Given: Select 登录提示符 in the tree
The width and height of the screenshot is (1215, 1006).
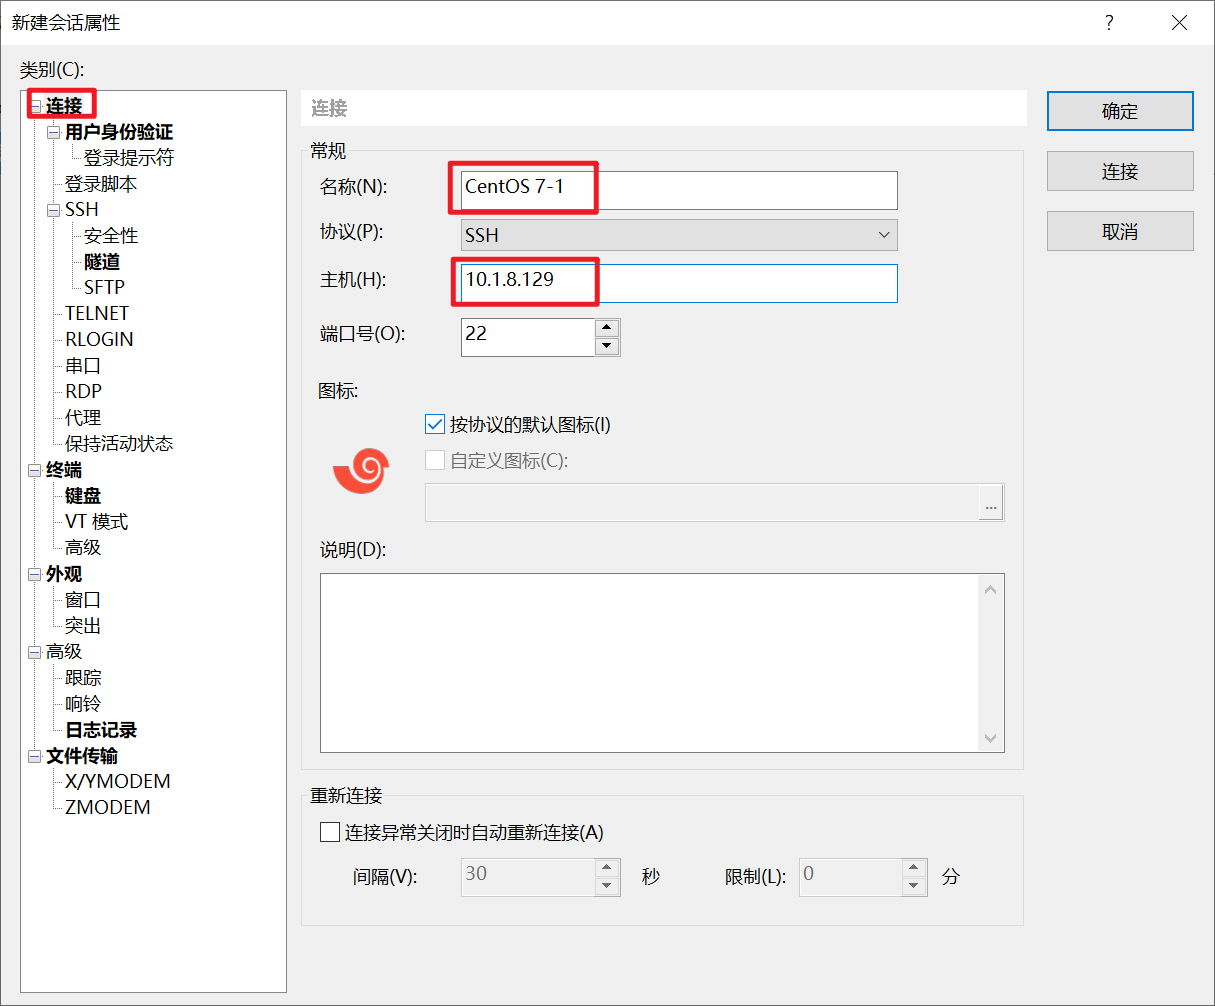Looking at the screenshot, I should click(129, 158).
